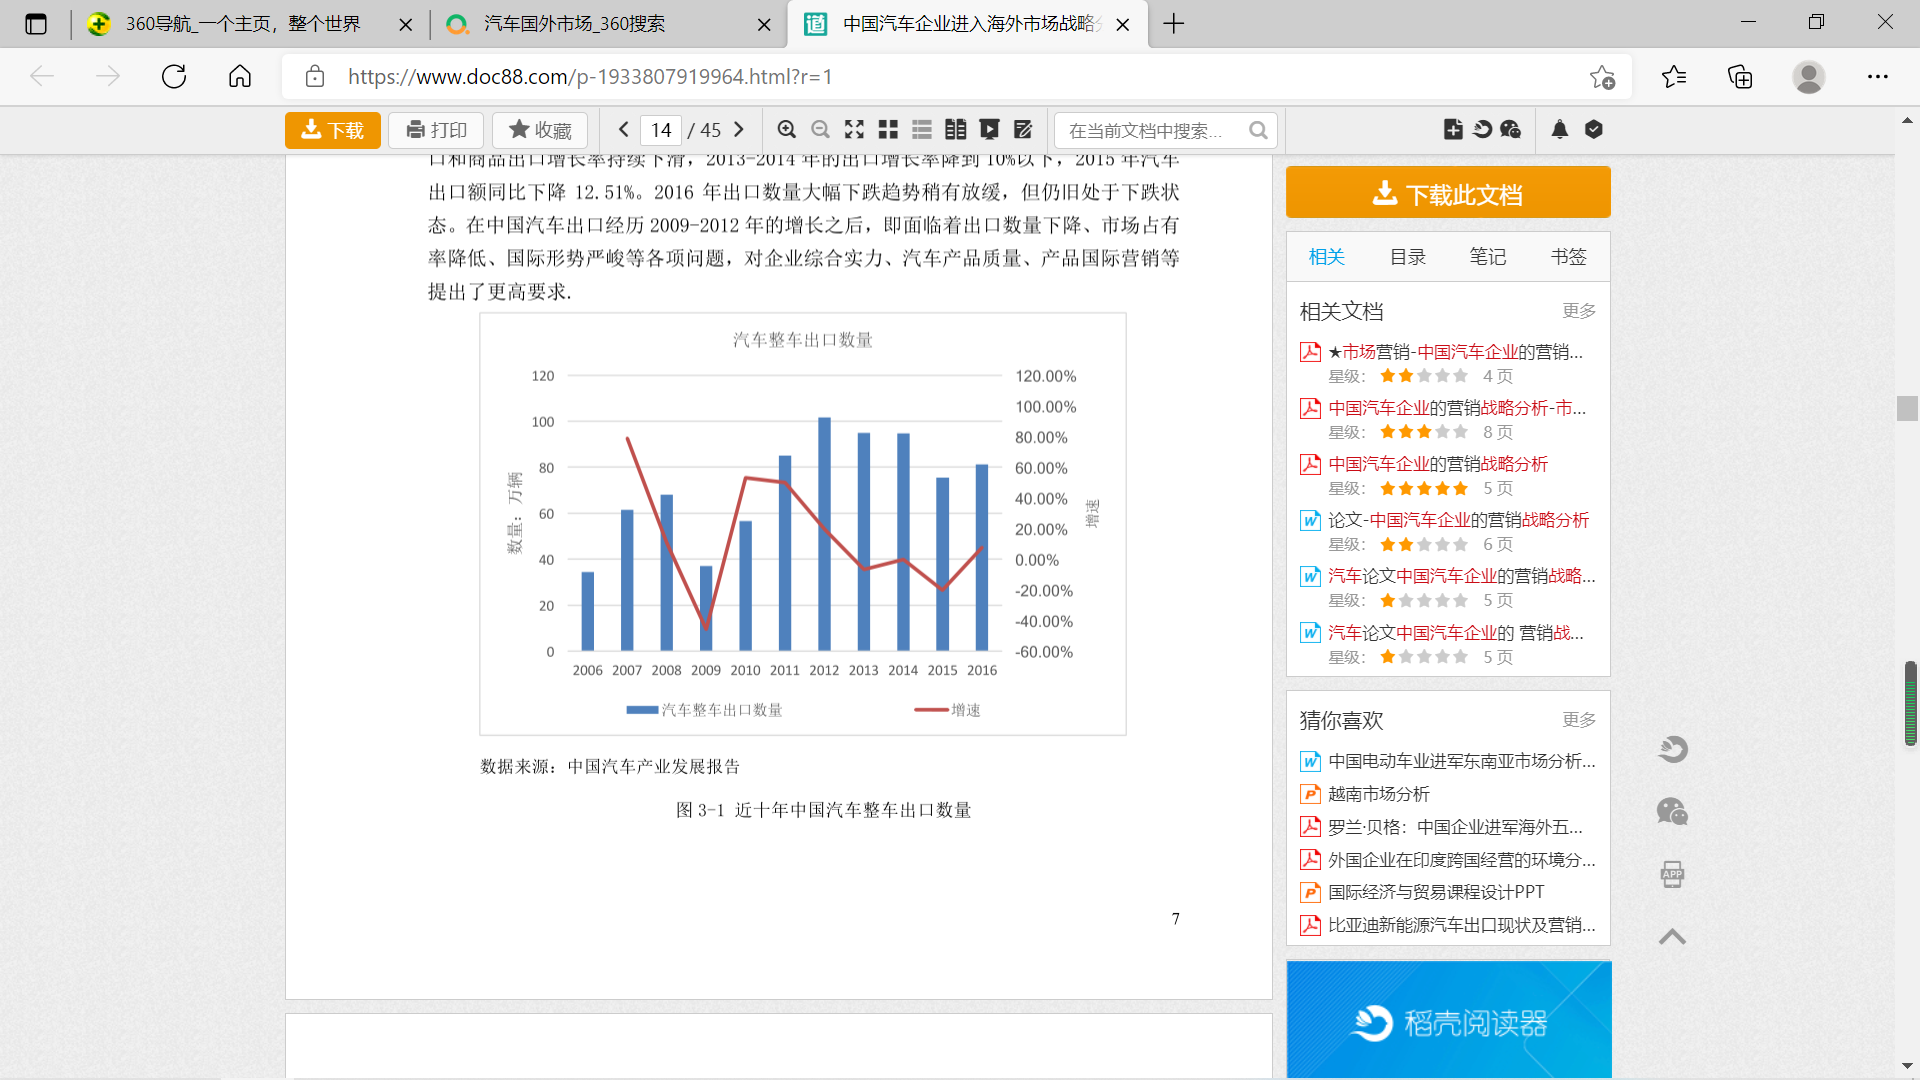Toggle list view mode icon

pyautogui.click(x=922, y=130)
